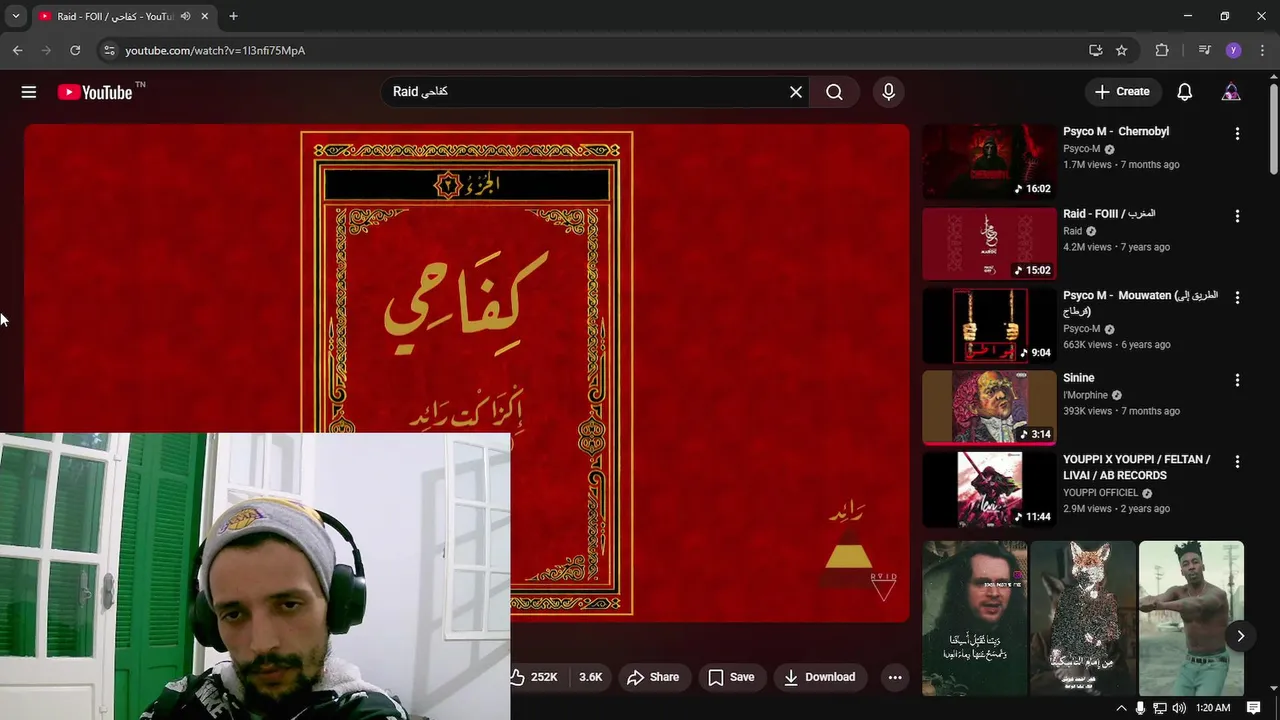1280x720 pixels.
Task: Open the YouTube account avatar menu
Action: pos(1231,92)
